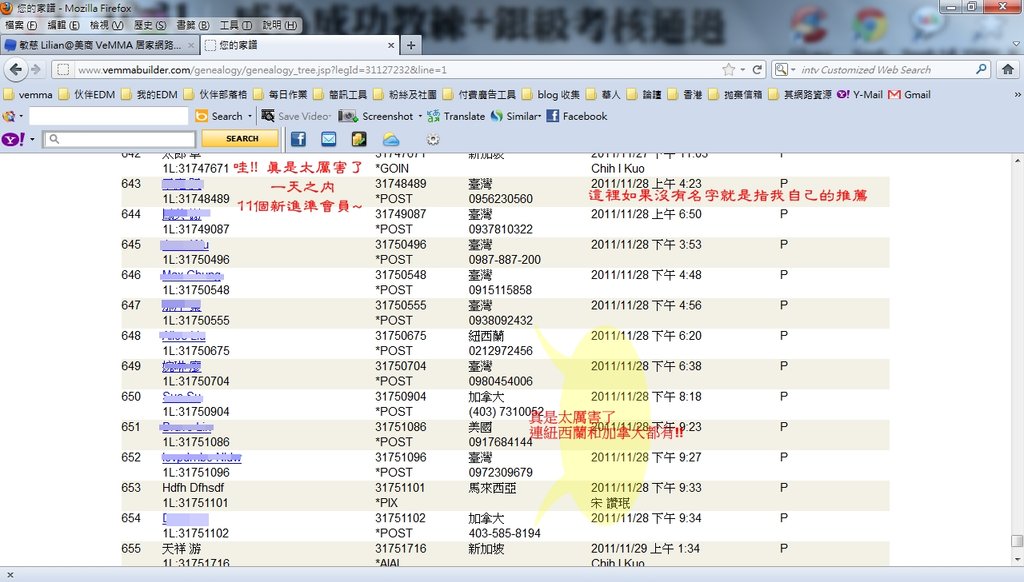Open the 伙伴EDM bookmark folder
Image resolution: width=1024 pixels, height=582 pixels.
pos(88,95)
